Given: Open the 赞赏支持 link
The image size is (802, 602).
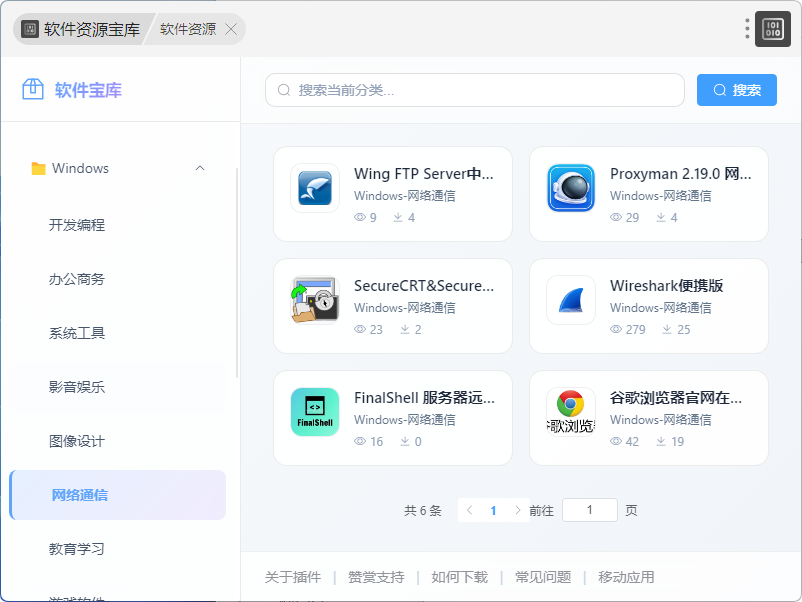Looking at the screenshot, I should 376,577.
